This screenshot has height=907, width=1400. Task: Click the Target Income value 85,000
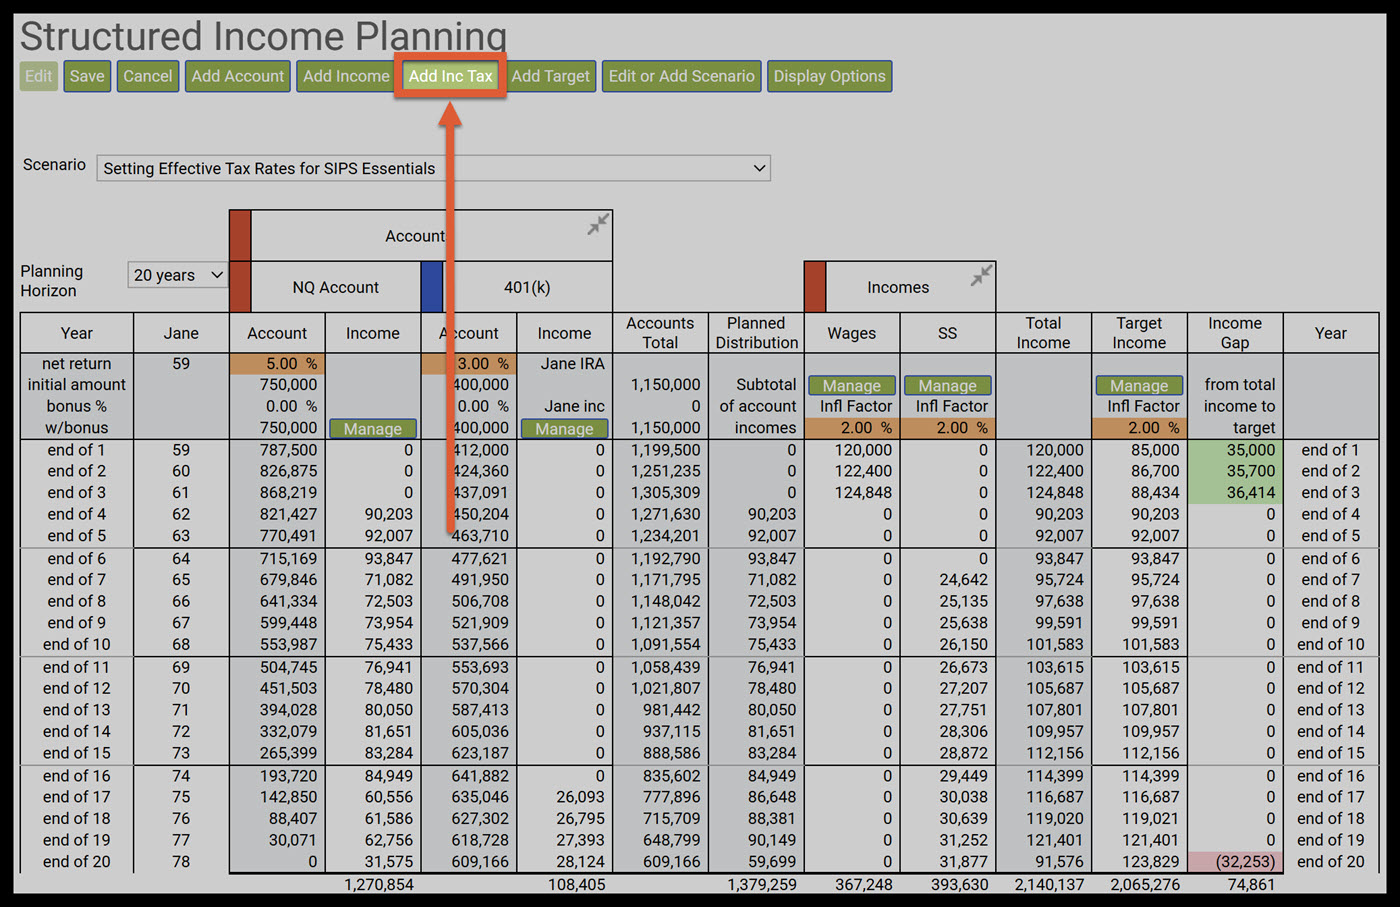(x=1155, y=450)
